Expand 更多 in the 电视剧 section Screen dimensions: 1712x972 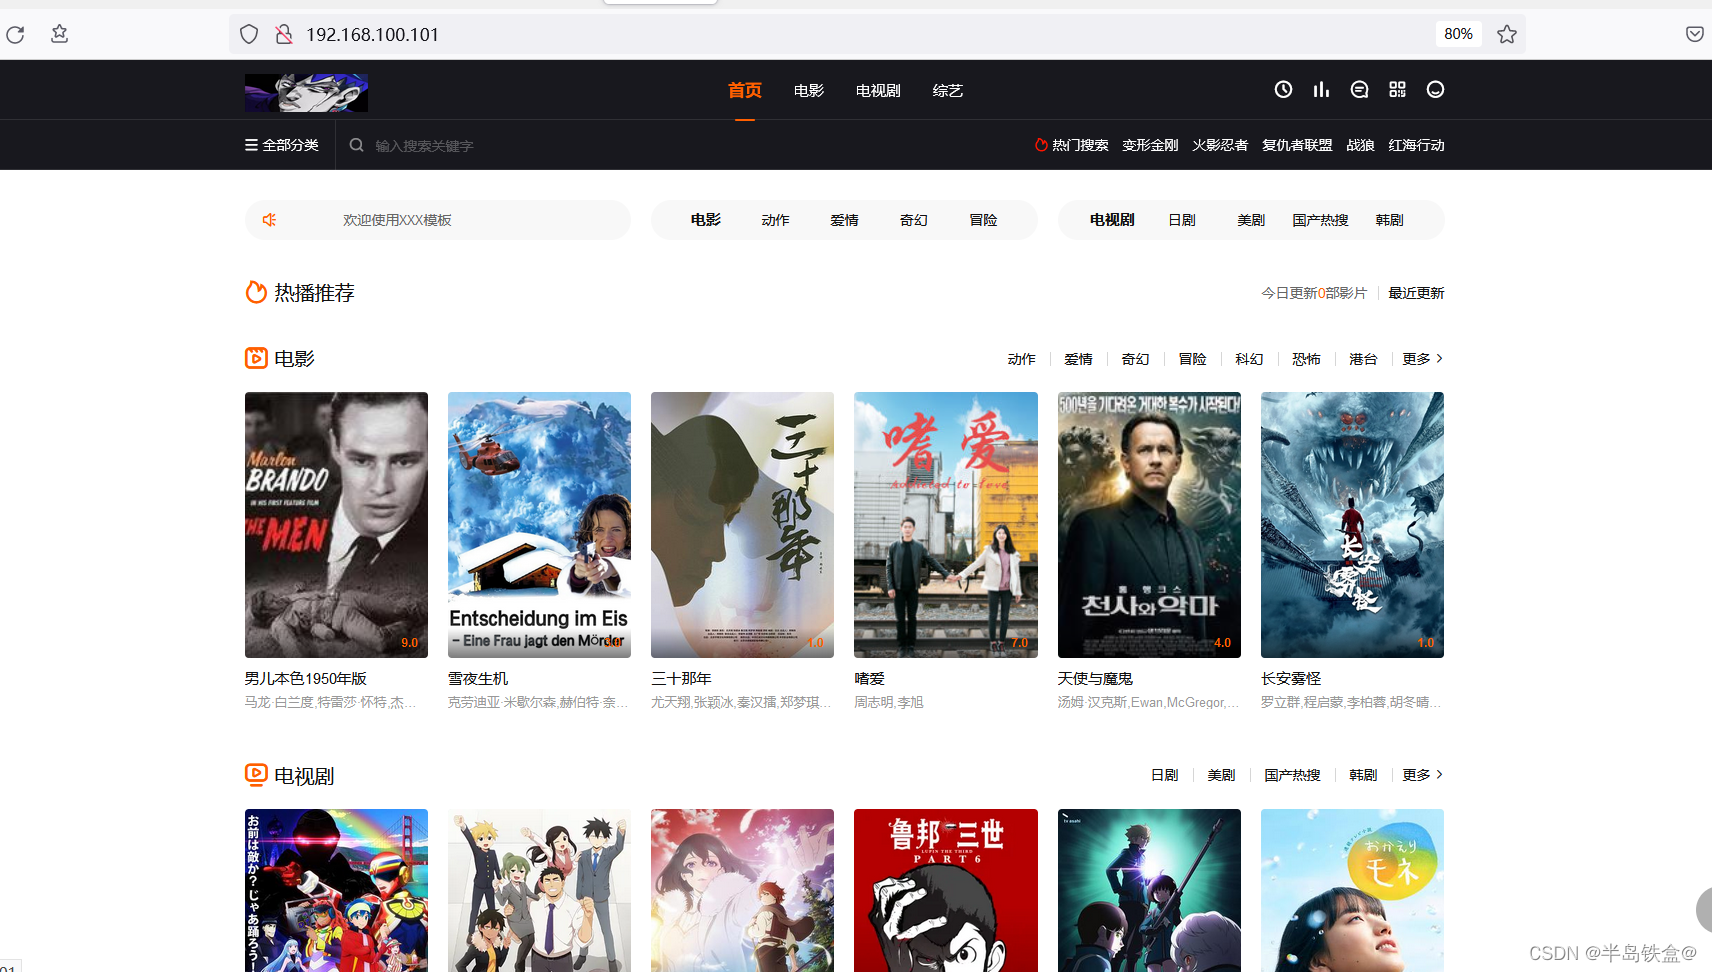coord(1422,775)
